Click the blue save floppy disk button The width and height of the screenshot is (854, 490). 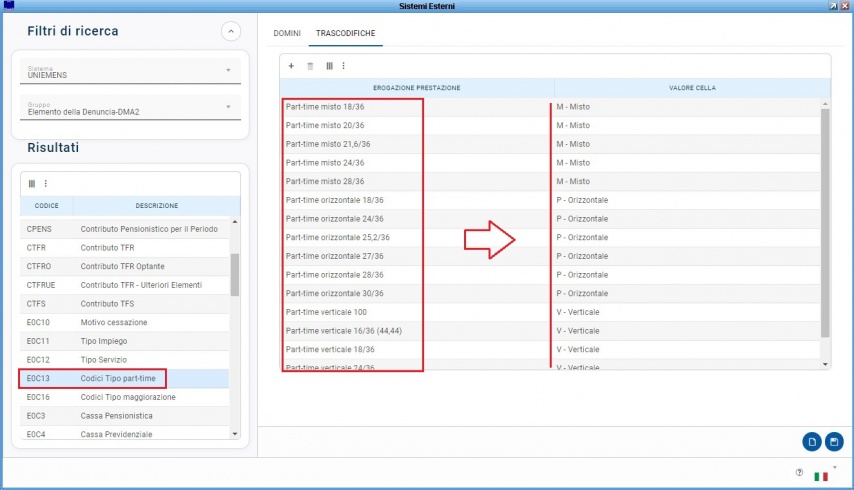coord(834,442)
